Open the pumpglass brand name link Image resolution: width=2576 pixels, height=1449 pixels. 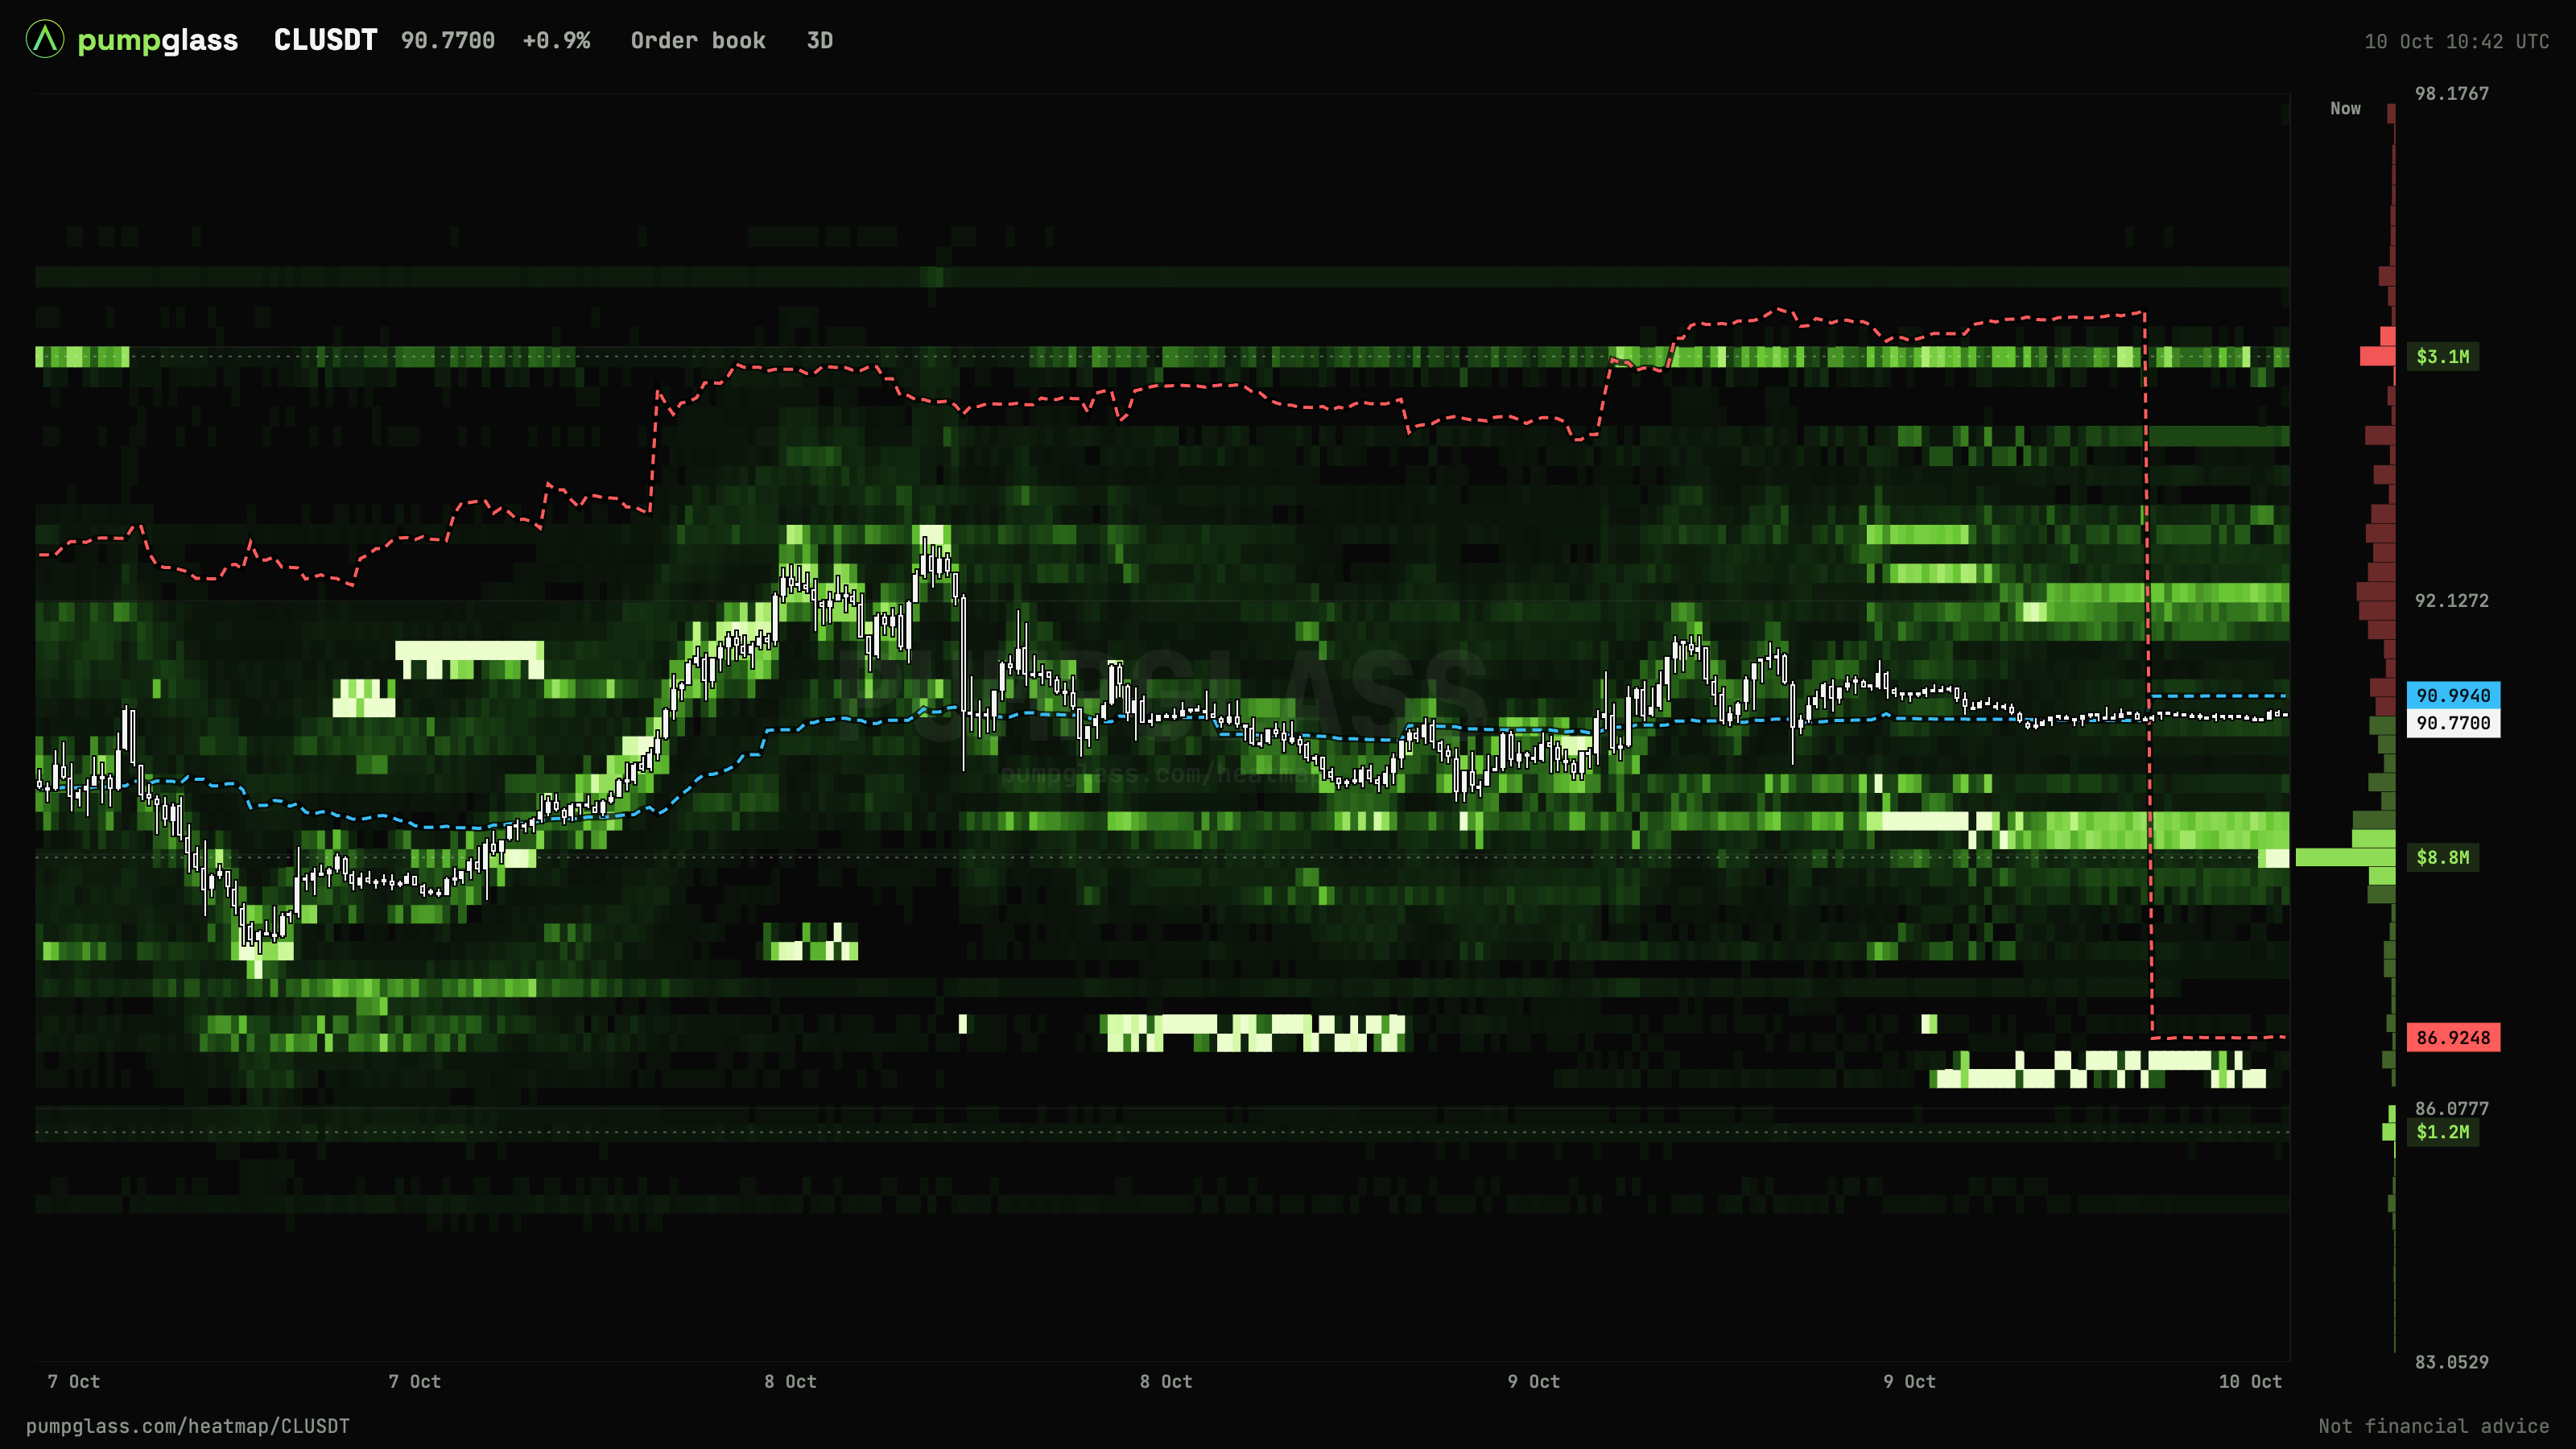[x=158, y=41]
